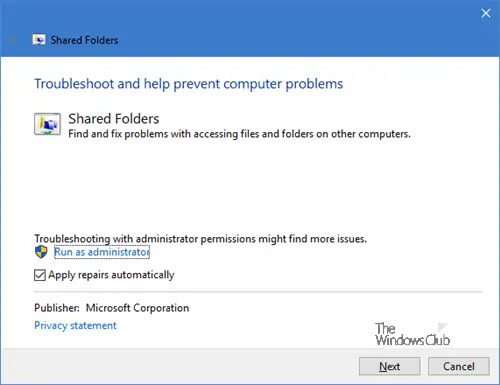This screenshot has height=385, width=500.
Task: Click the 'Troubleshoot and help prevent computer problems' heading
Action: (x=189, y=84)
